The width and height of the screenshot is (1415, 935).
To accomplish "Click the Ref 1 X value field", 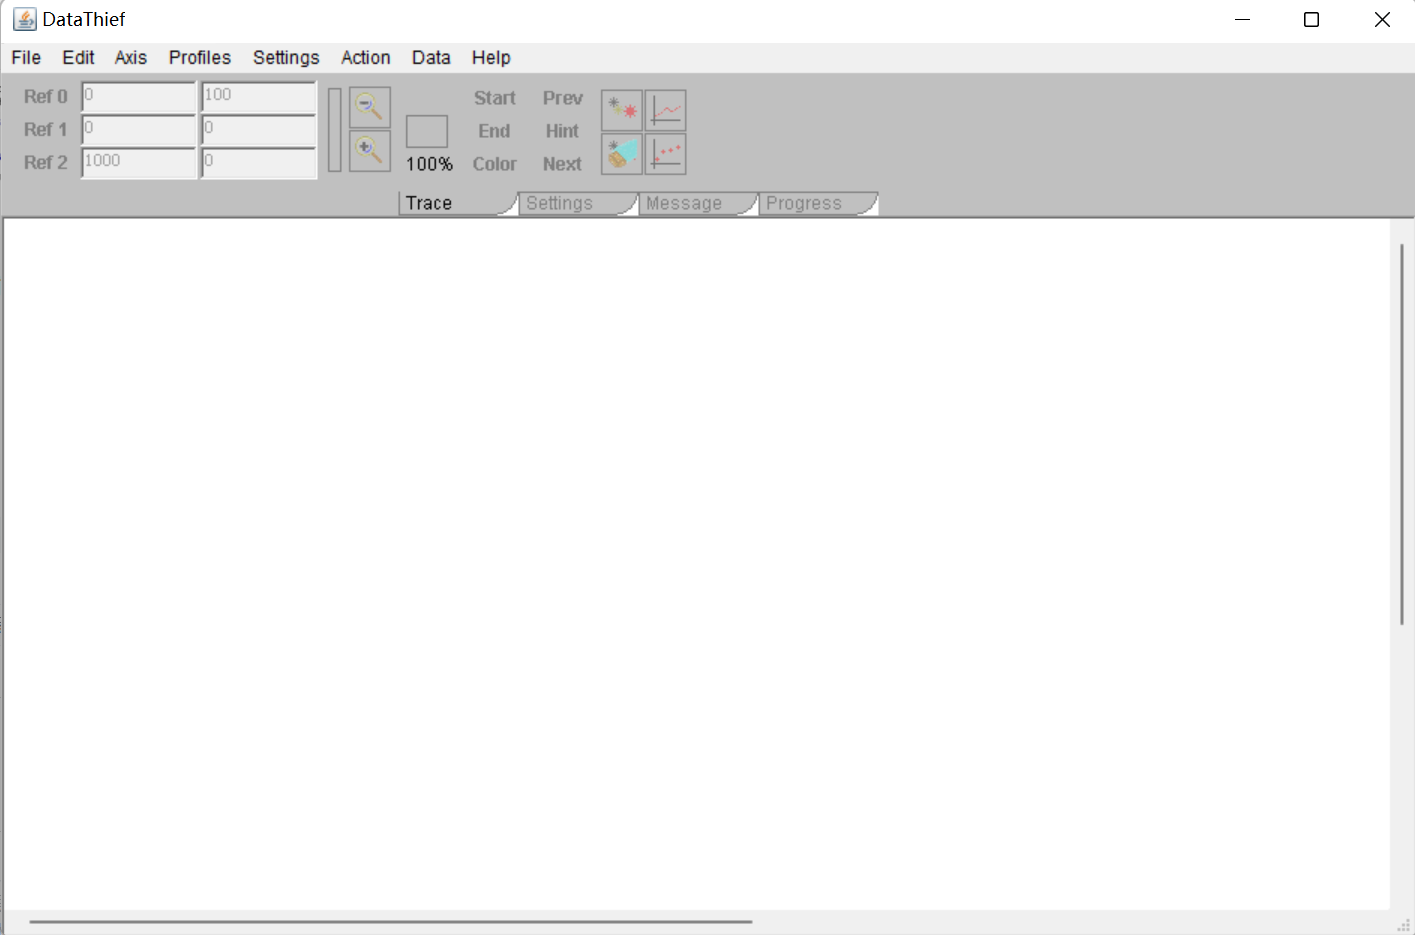I will click(x=139, y=129).
